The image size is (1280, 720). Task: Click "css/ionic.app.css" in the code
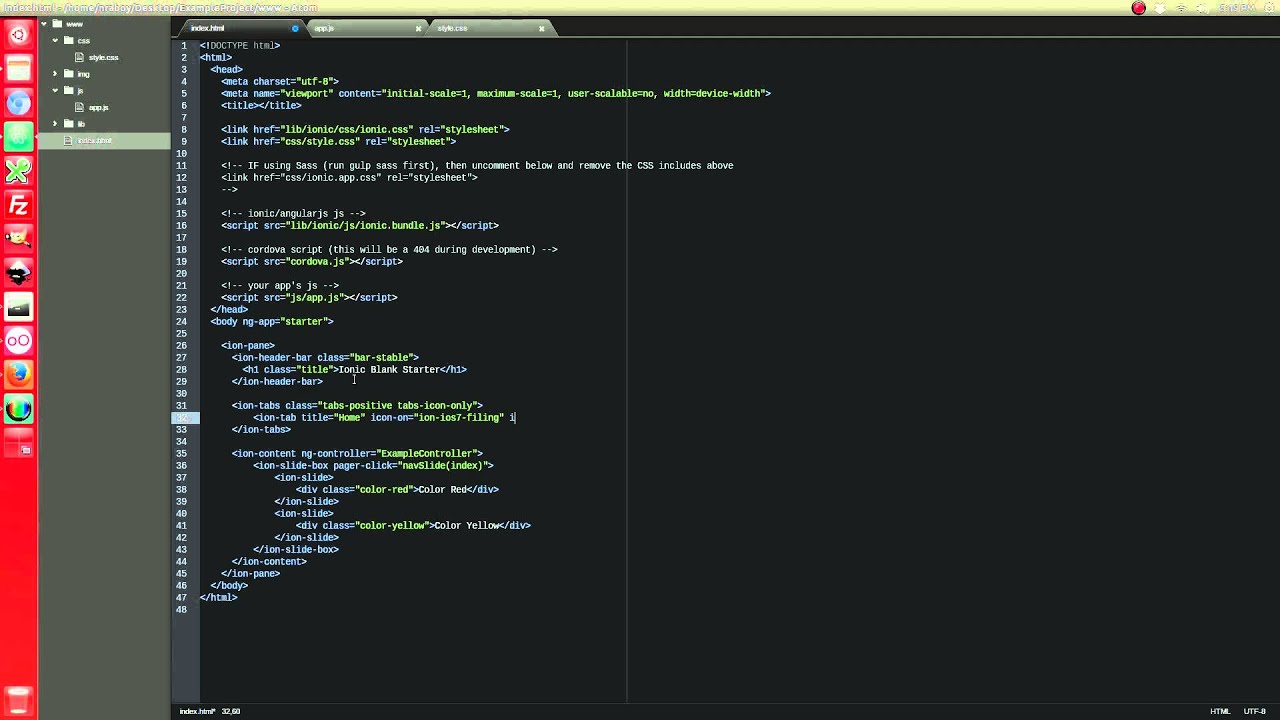click(x=330, y=178)
